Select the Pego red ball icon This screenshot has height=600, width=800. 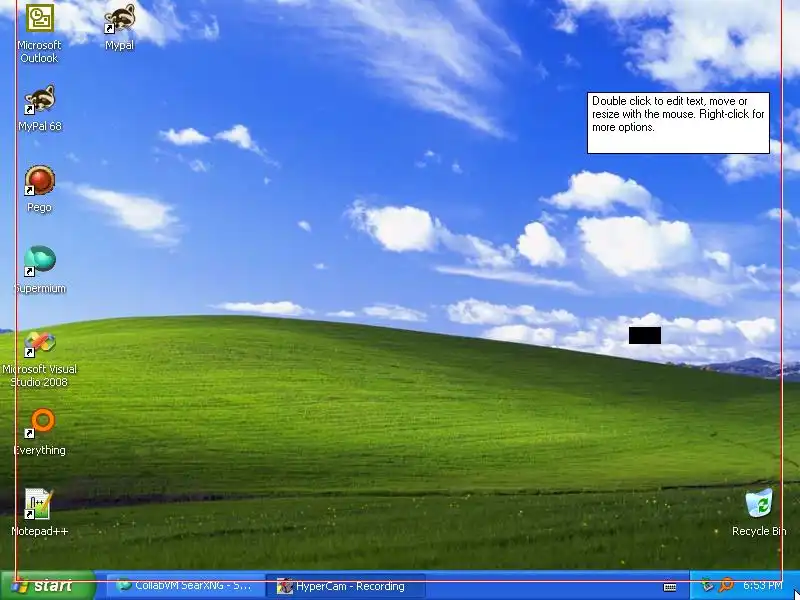point(40,181)
